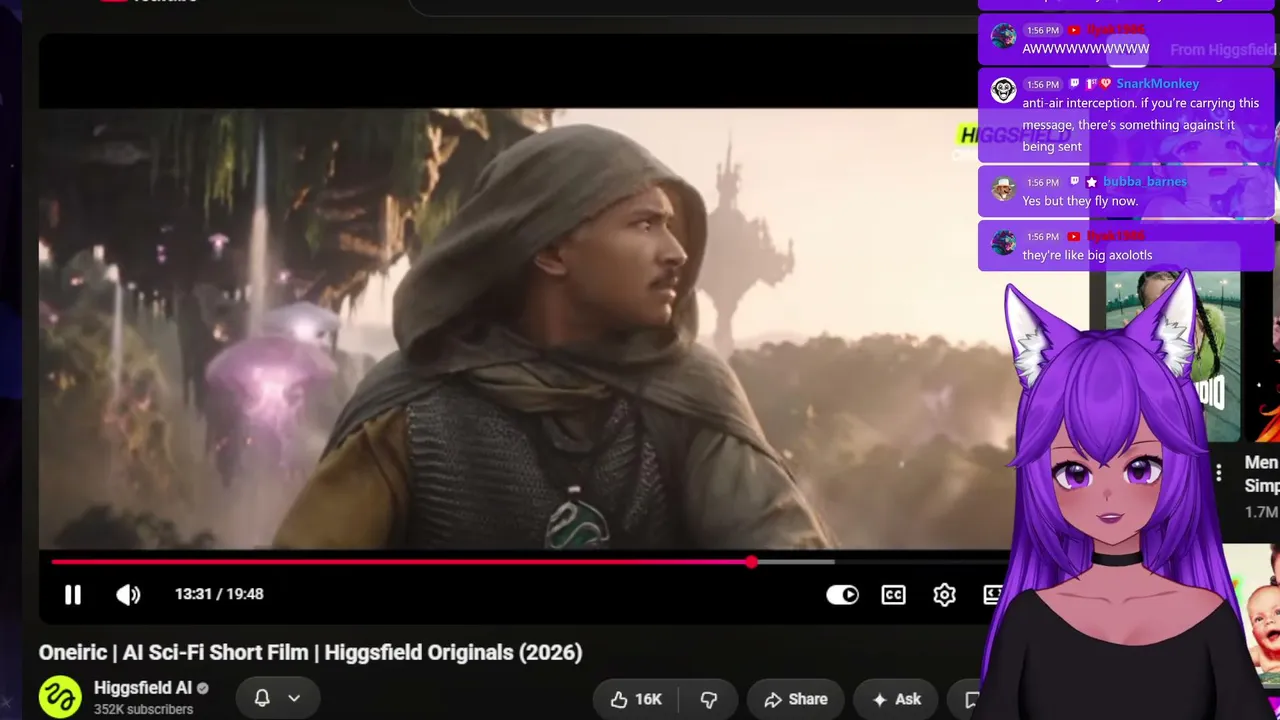Mute the video volume speaker icon
This screenshot has width=1280, height=720.
point(128,595)
